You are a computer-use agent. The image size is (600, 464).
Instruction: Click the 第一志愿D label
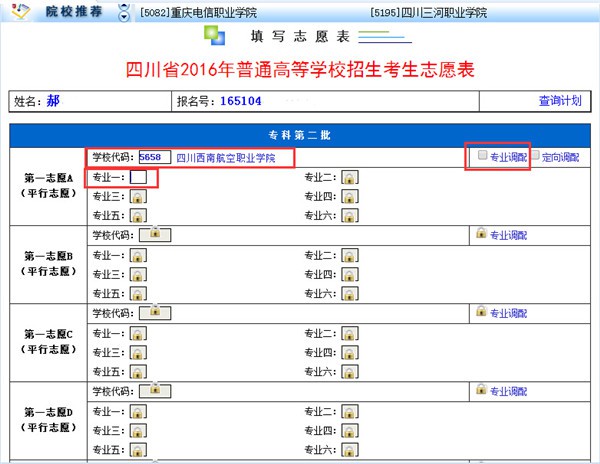point(49,420)
